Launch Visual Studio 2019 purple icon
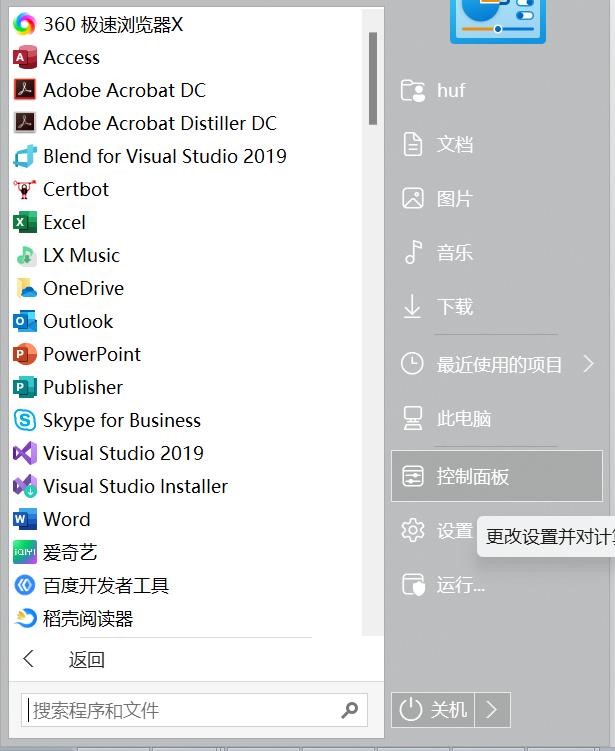This screenshot has width=615, height=751. click(x=24, y=453)
